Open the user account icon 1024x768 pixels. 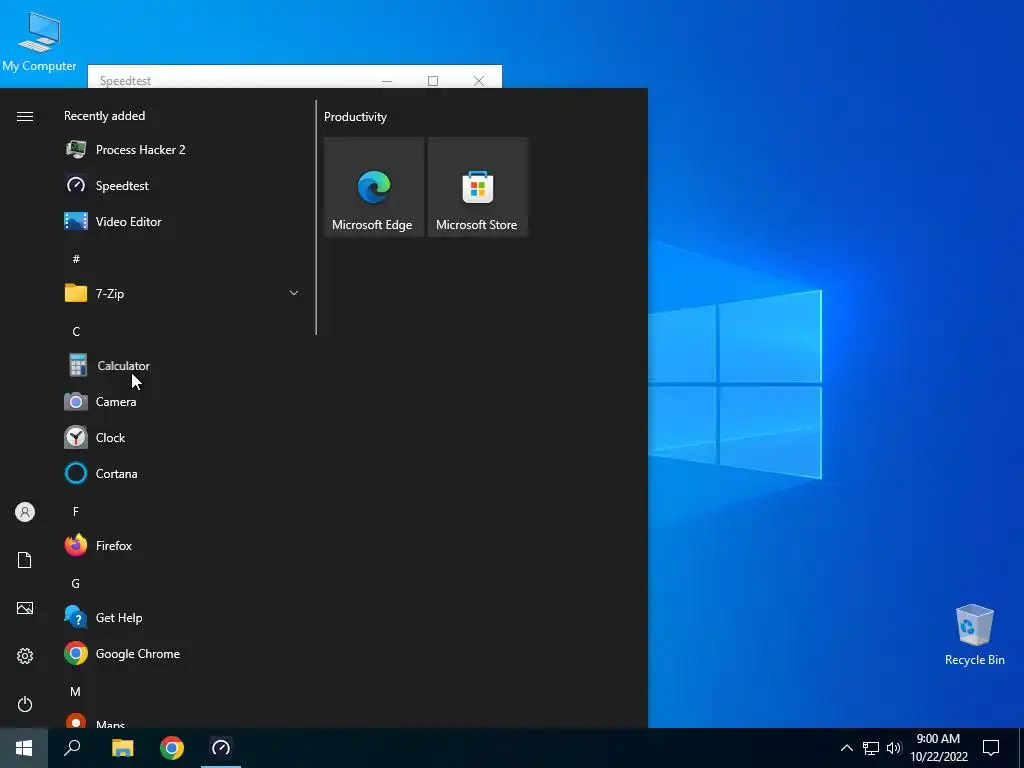pyautogui.click(x=25, y=512)
